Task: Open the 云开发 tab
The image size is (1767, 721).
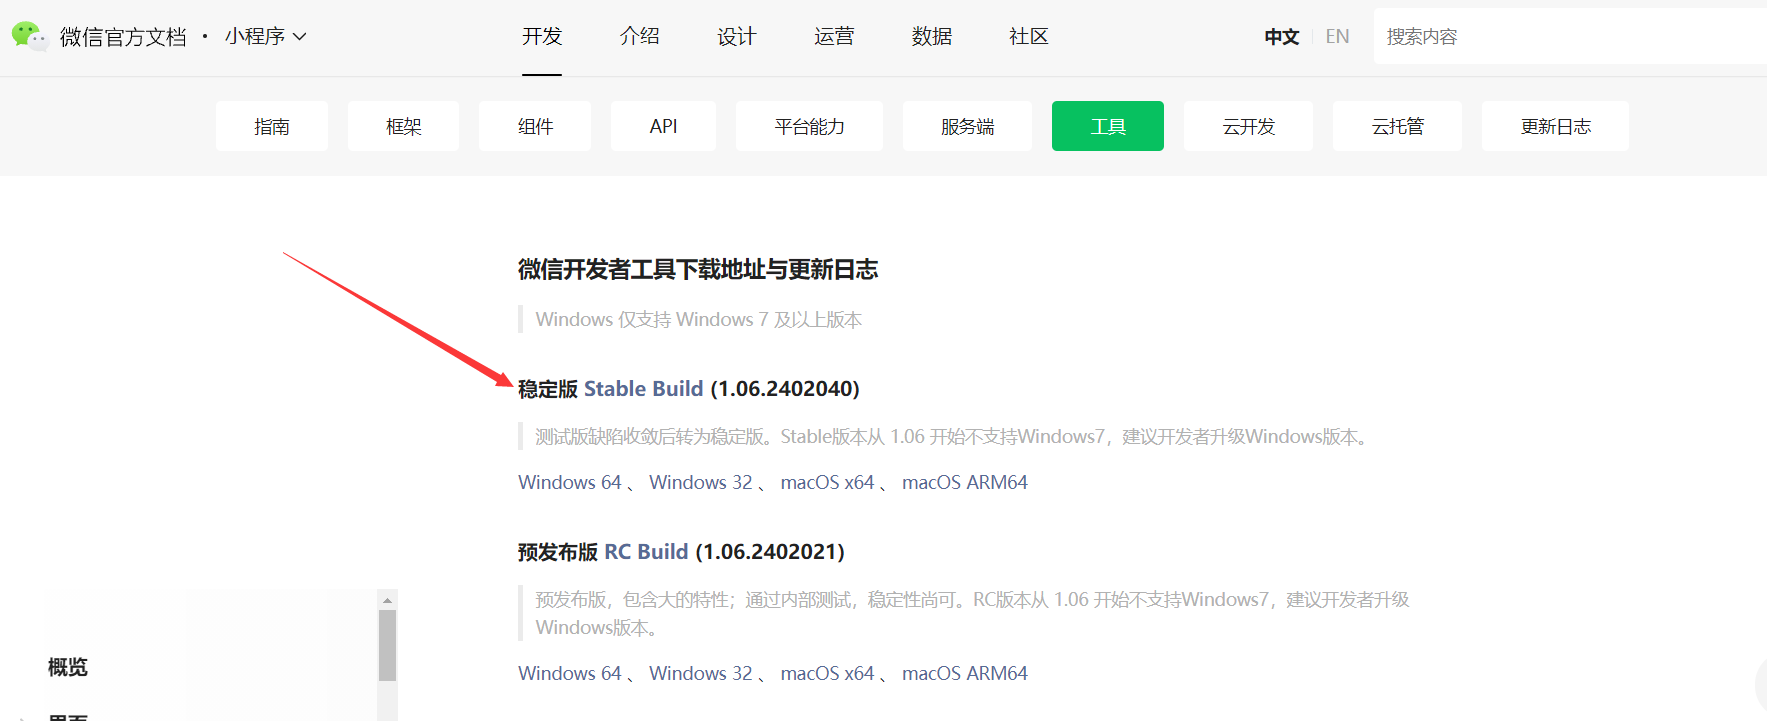Action: tap(1248, 126)
